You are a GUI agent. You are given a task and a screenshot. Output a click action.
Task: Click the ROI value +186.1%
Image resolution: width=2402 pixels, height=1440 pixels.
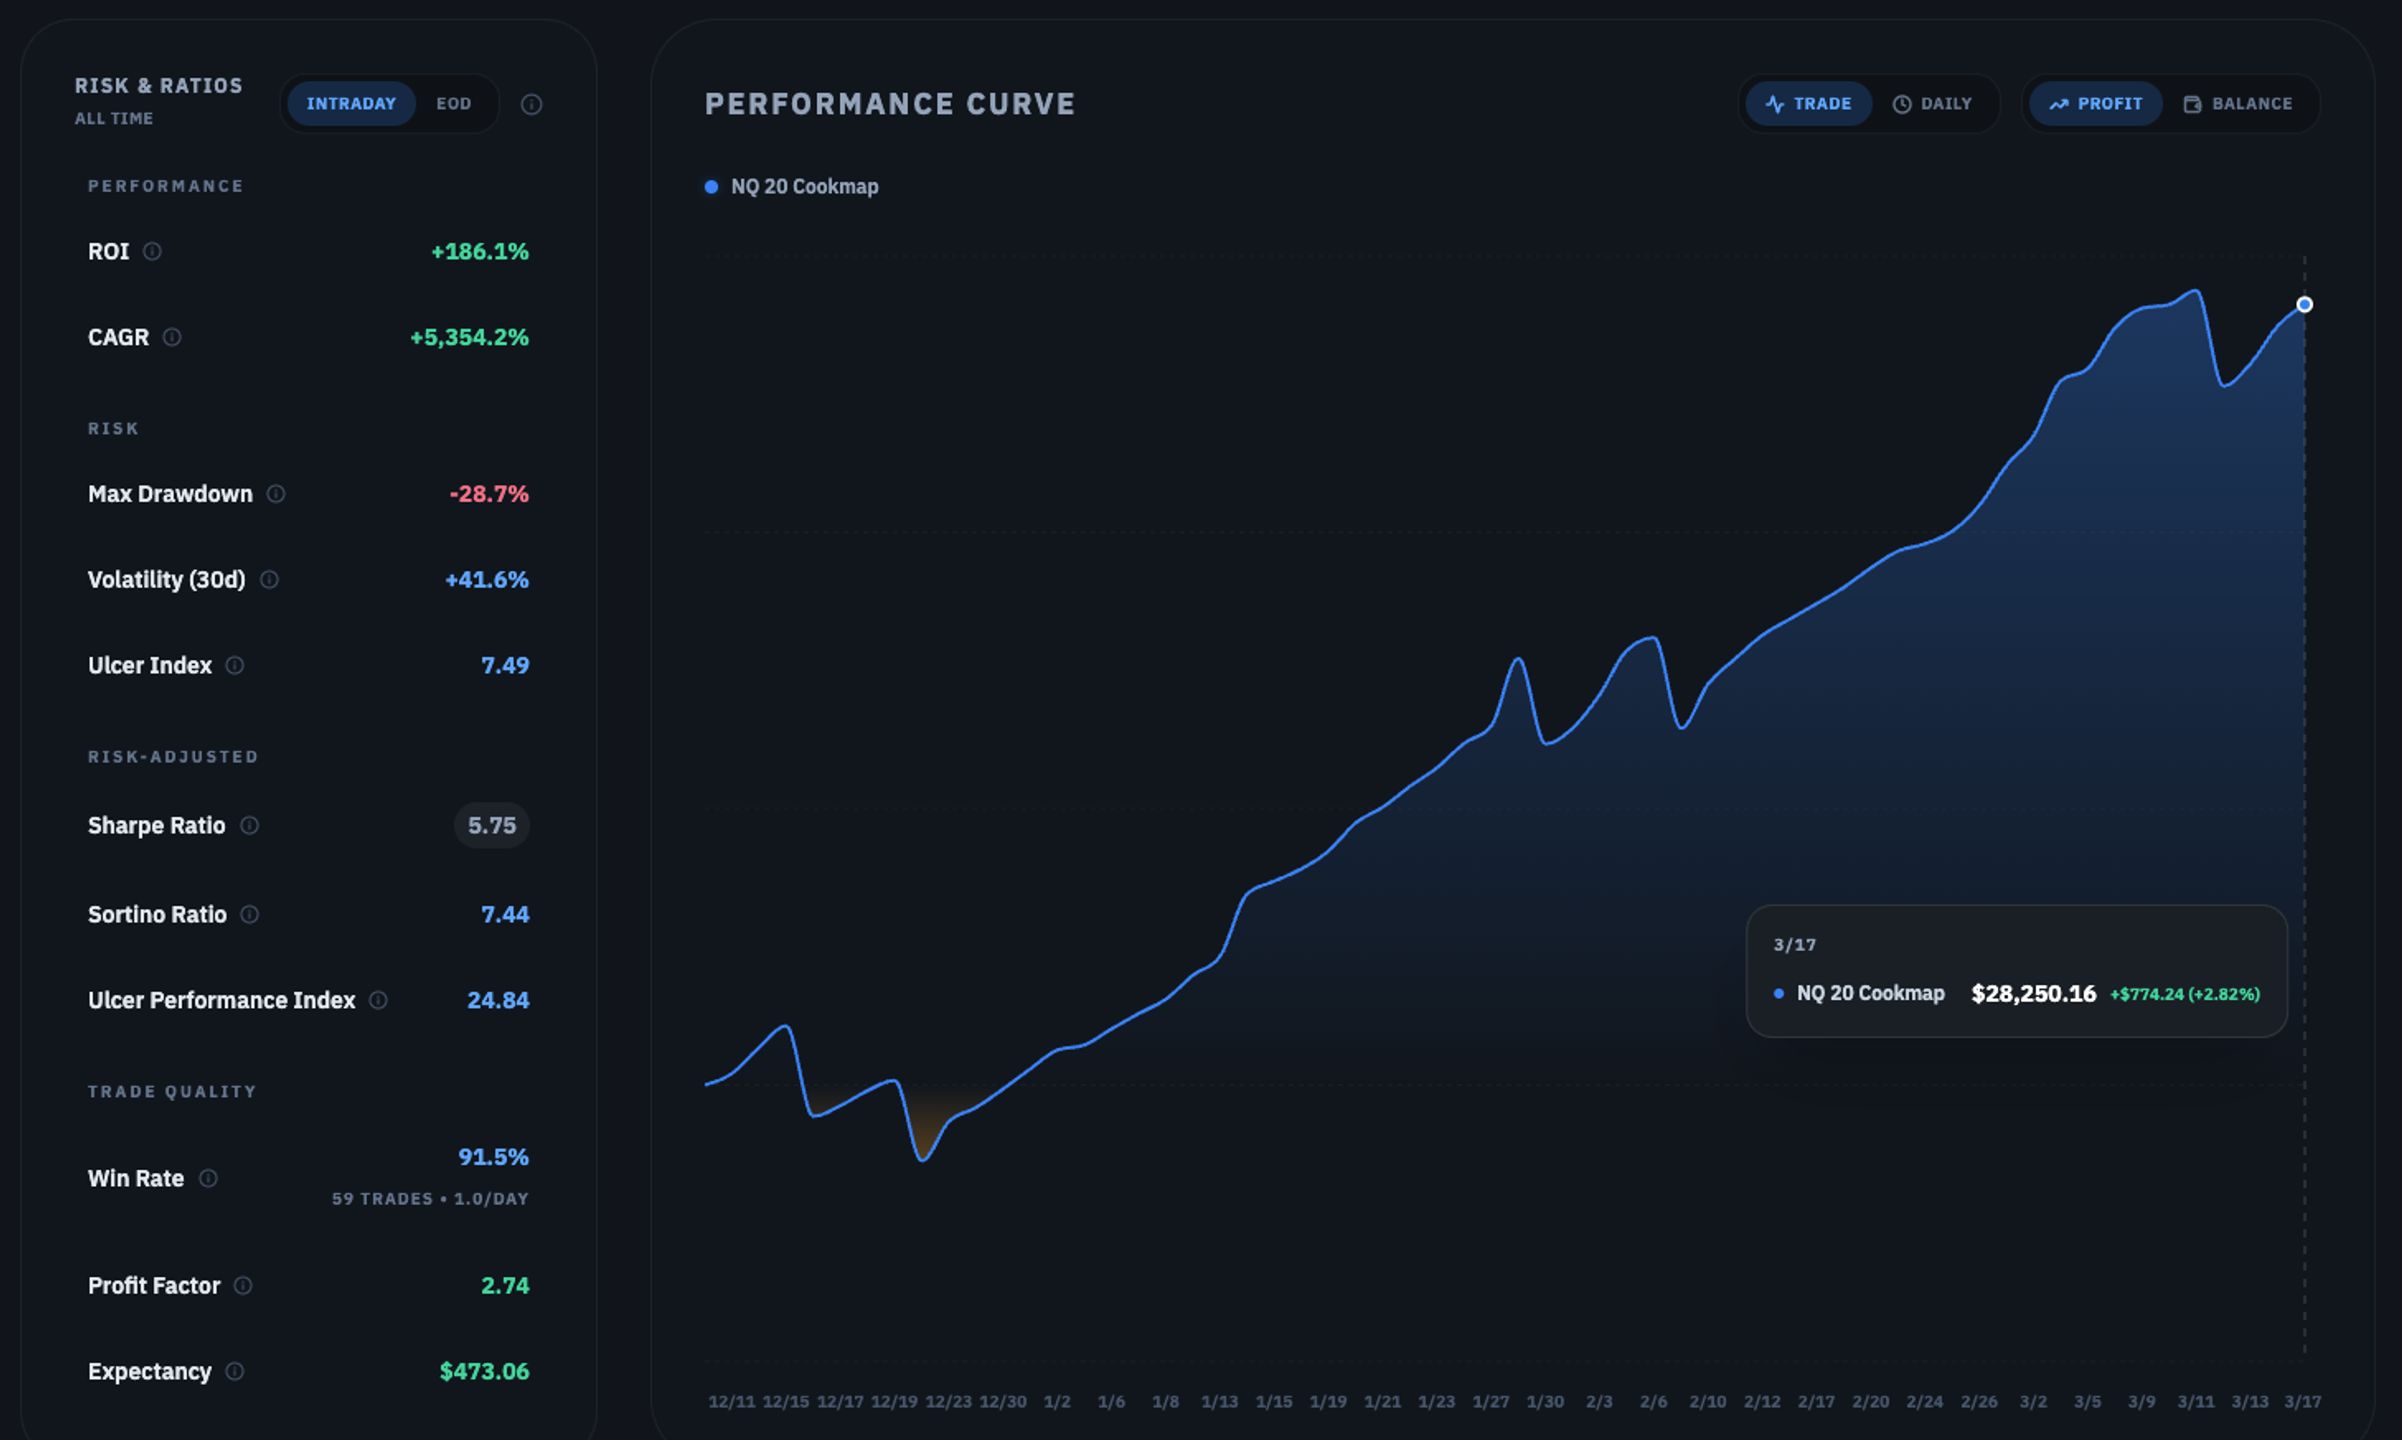click(x=480, y=252)
